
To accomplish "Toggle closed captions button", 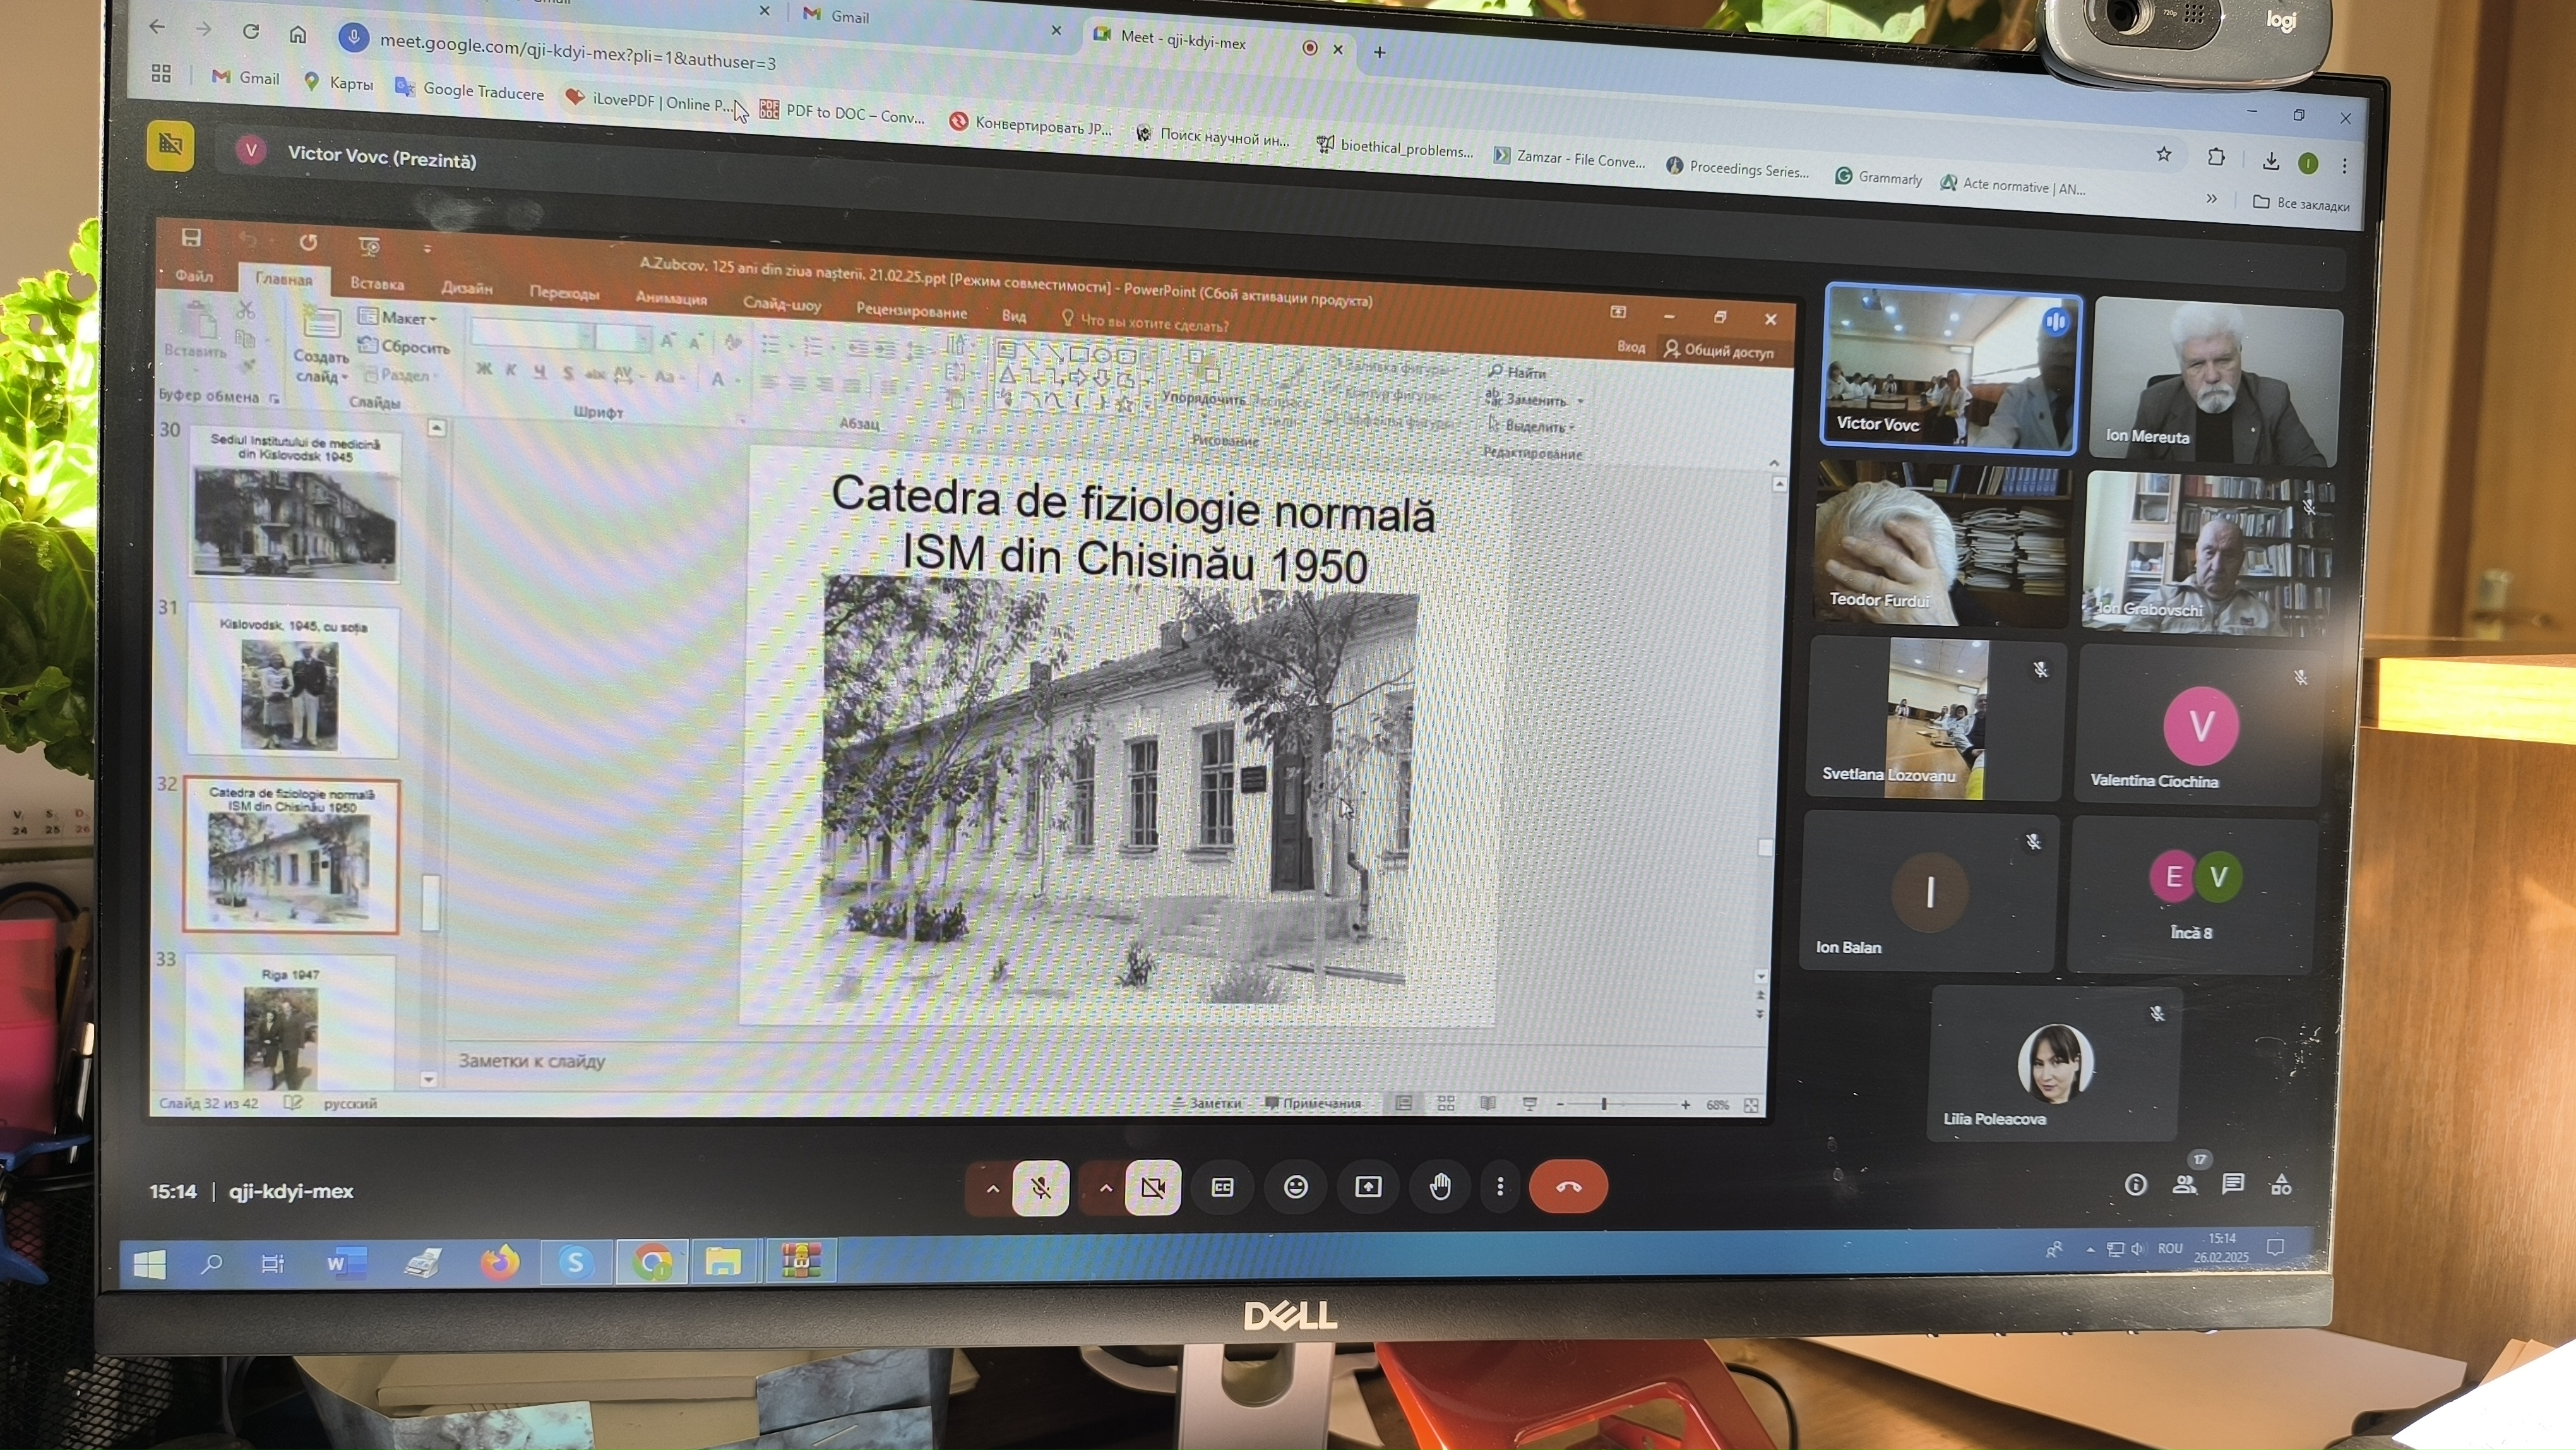I will pos(1222,1187).
